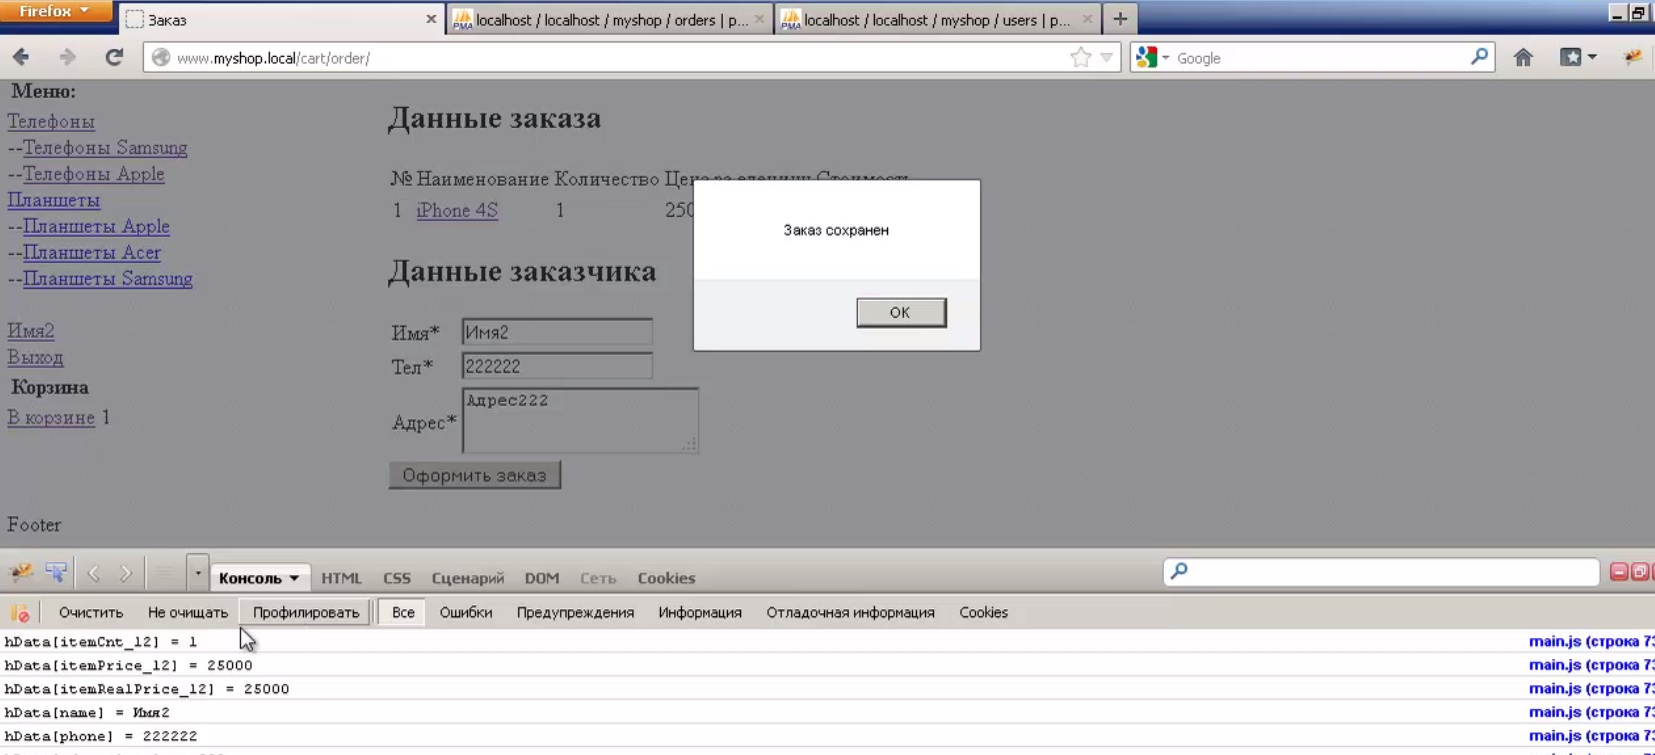Reload the page with the refresh icon

tap(114, 58)
